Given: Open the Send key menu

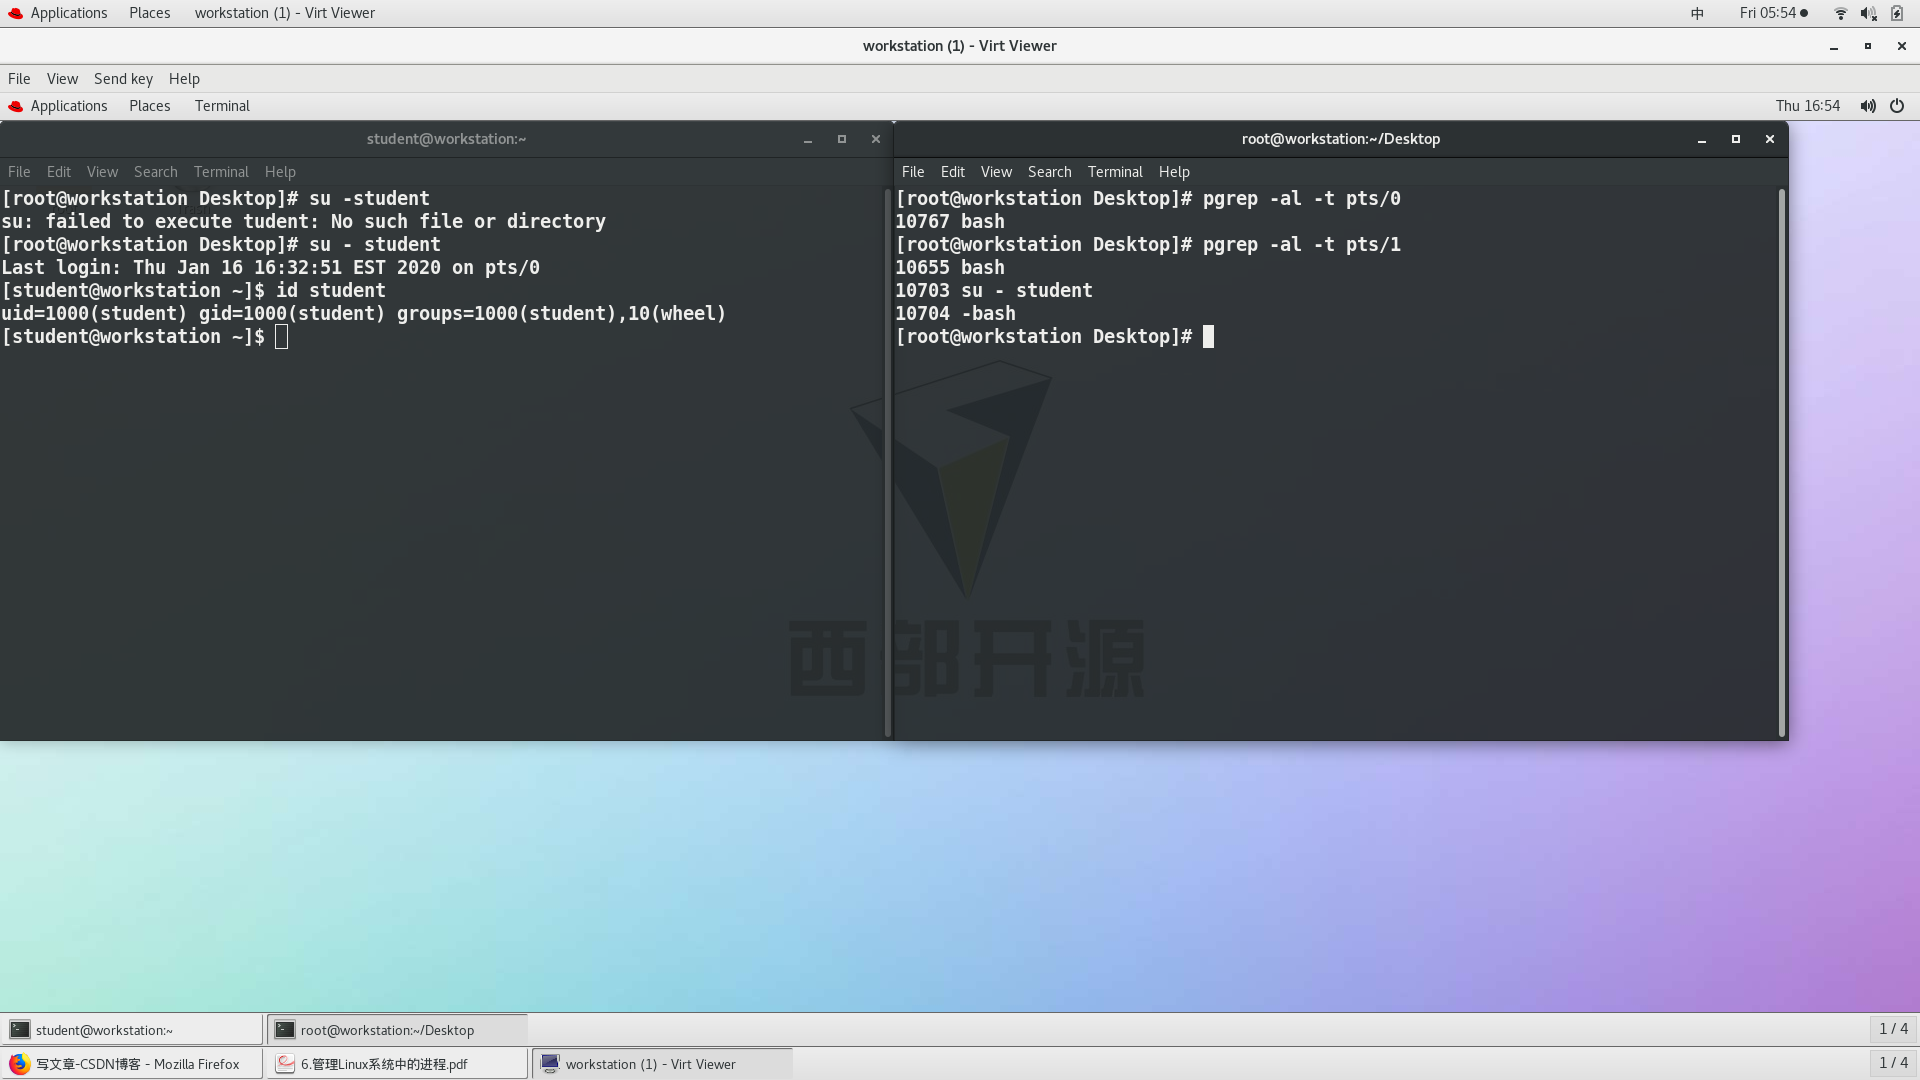Looking at the screenshot, I should pos(123,79).
